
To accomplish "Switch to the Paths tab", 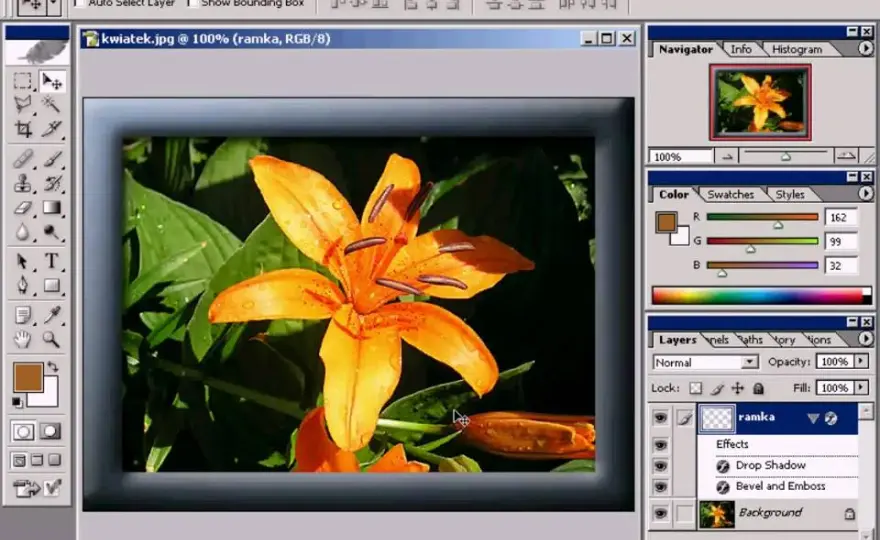I will (750, 340).
